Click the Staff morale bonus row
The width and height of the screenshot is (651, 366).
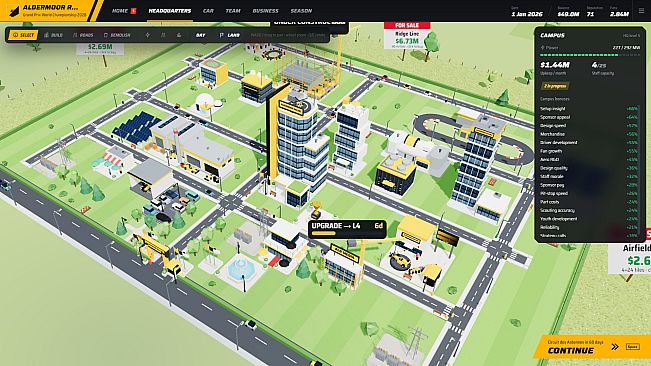coord(589,176)
